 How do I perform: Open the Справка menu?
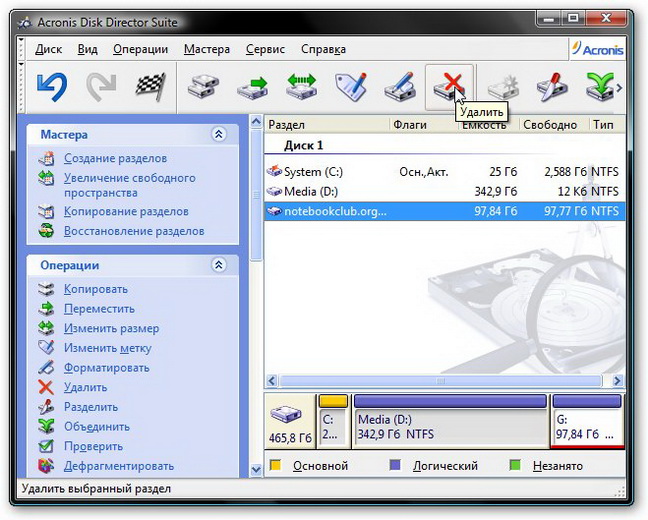pyautogui.click(x=323, y=49)
